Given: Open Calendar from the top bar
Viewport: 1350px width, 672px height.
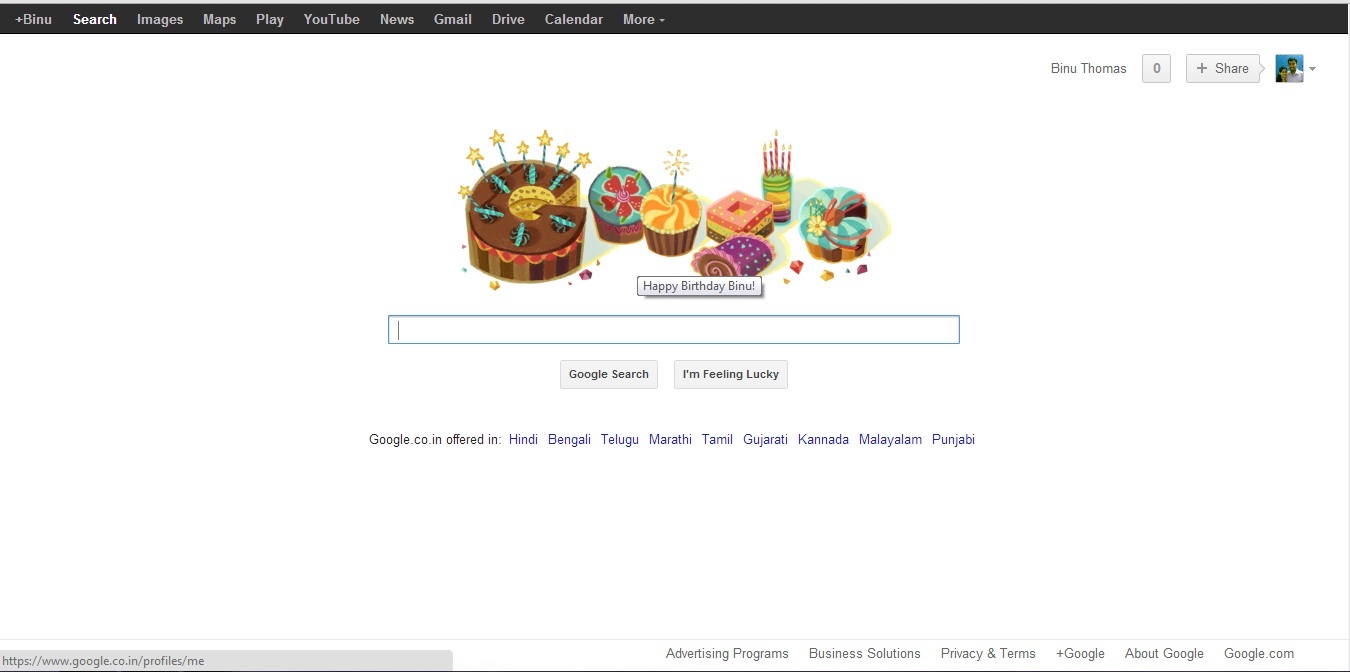Looking at the screenshot, I should click(x=574, y=19).
